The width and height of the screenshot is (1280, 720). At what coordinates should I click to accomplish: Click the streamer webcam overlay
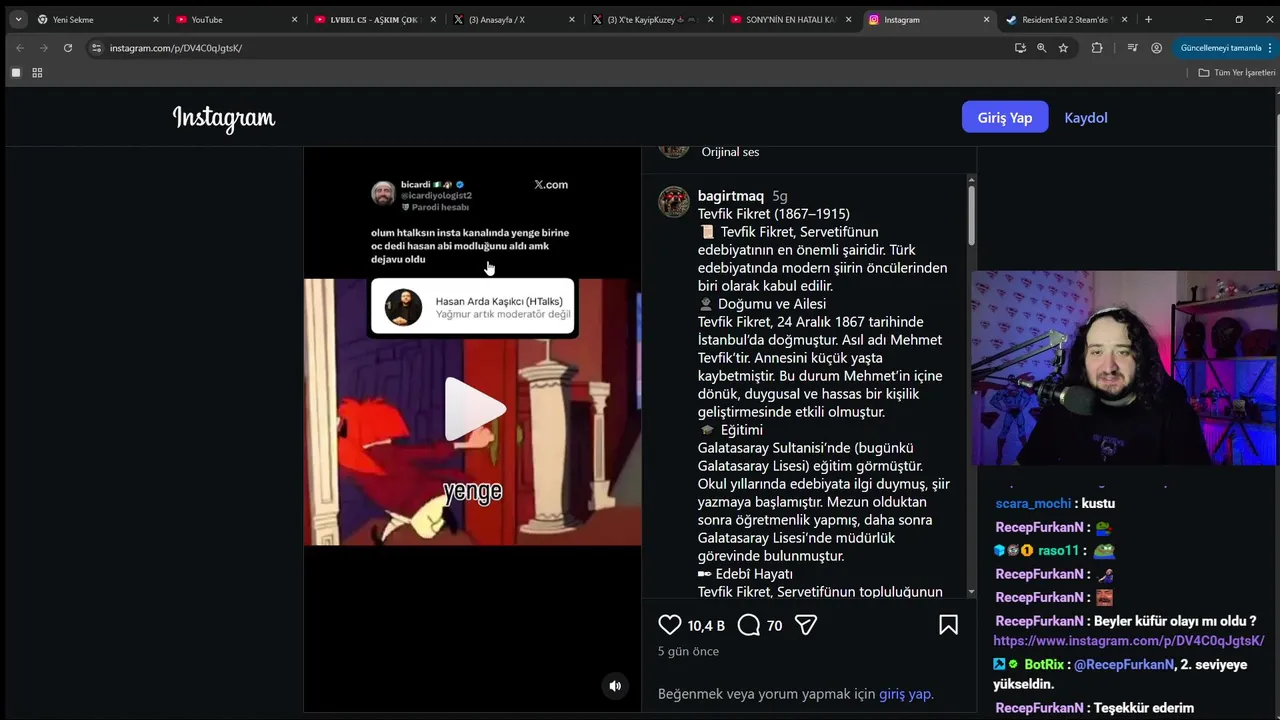[1124, 368]
